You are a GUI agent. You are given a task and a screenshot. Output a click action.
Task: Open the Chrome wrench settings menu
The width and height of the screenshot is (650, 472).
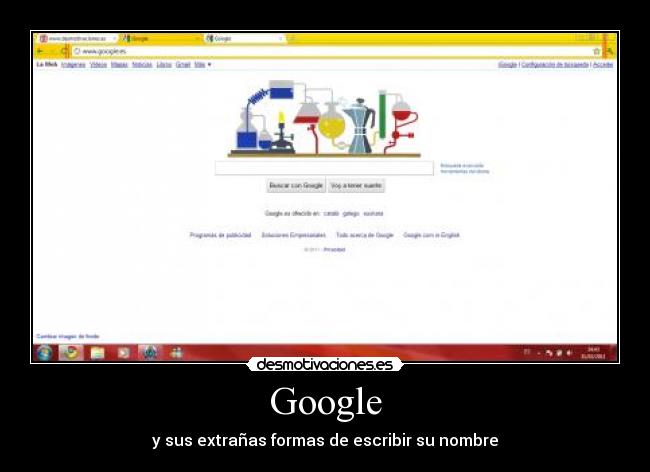(x=610, y=51)
